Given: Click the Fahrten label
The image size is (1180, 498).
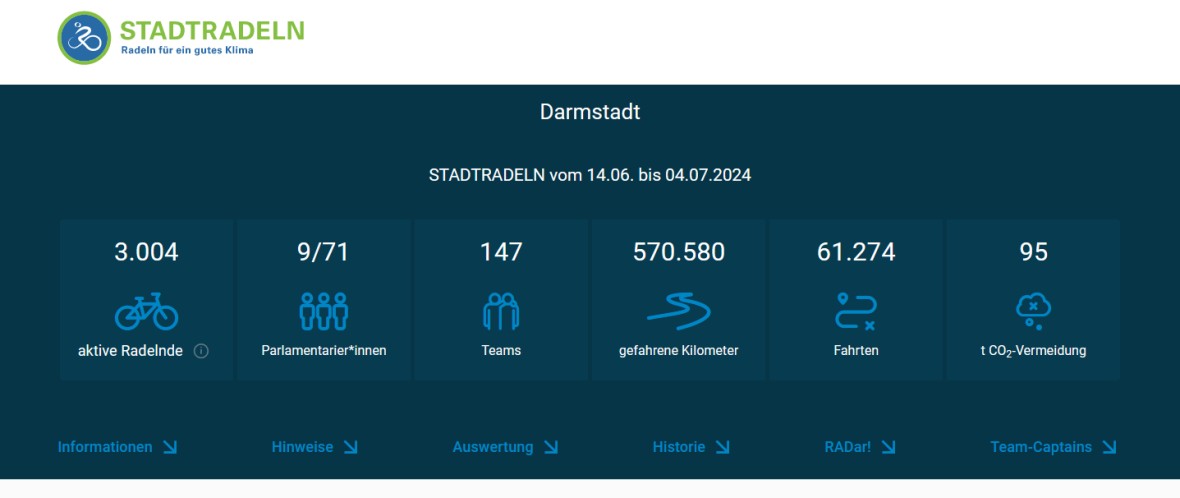Looking at the screenshot, I should coord(856,351).
